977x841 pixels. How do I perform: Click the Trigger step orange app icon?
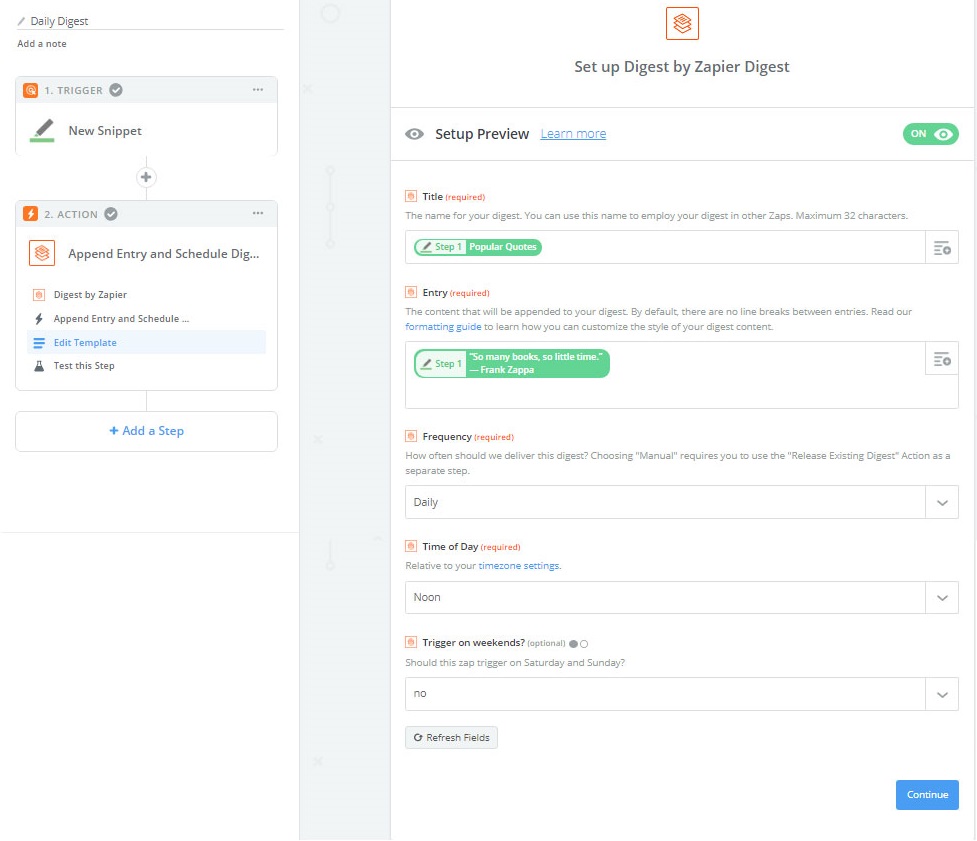pyautogui.click(x=30, y=90)
